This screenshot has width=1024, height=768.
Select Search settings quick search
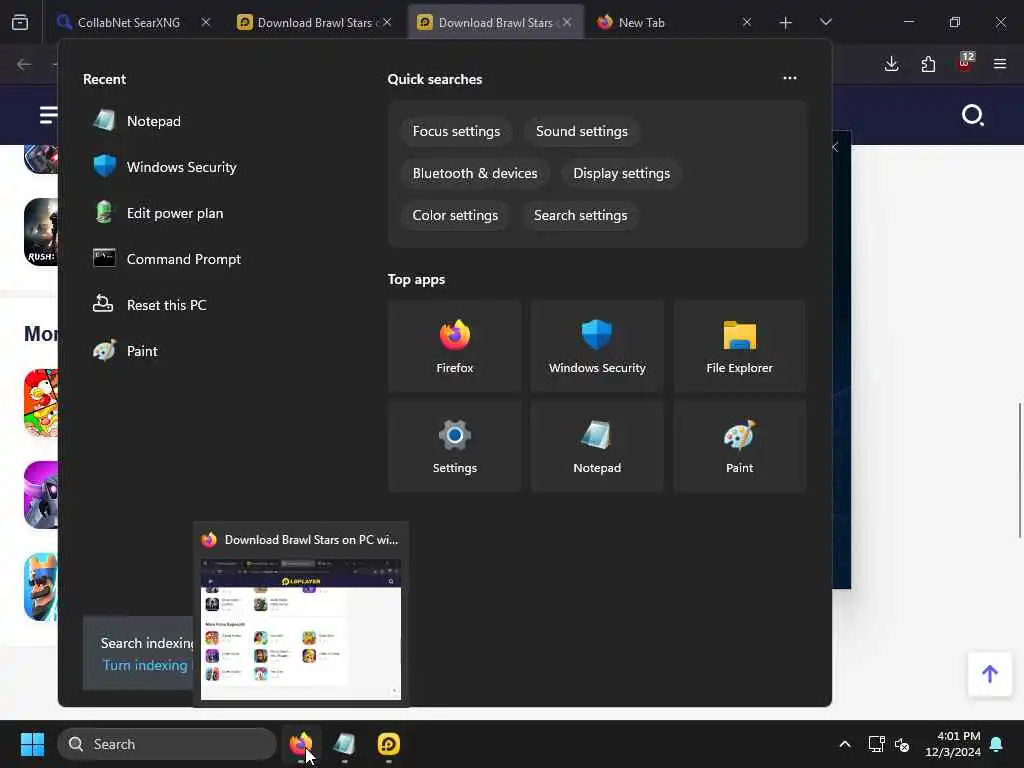(x=581, y=215)
